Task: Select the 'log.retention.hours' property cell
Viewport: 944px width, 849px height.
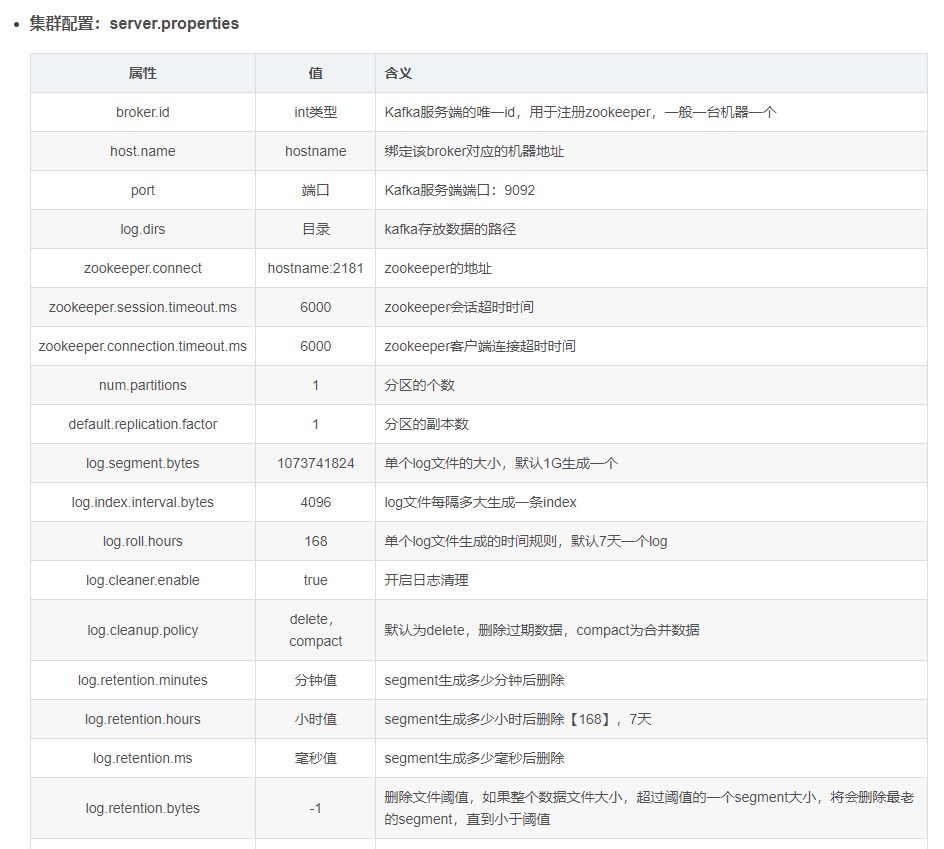Action: click(x=143, y=720)
